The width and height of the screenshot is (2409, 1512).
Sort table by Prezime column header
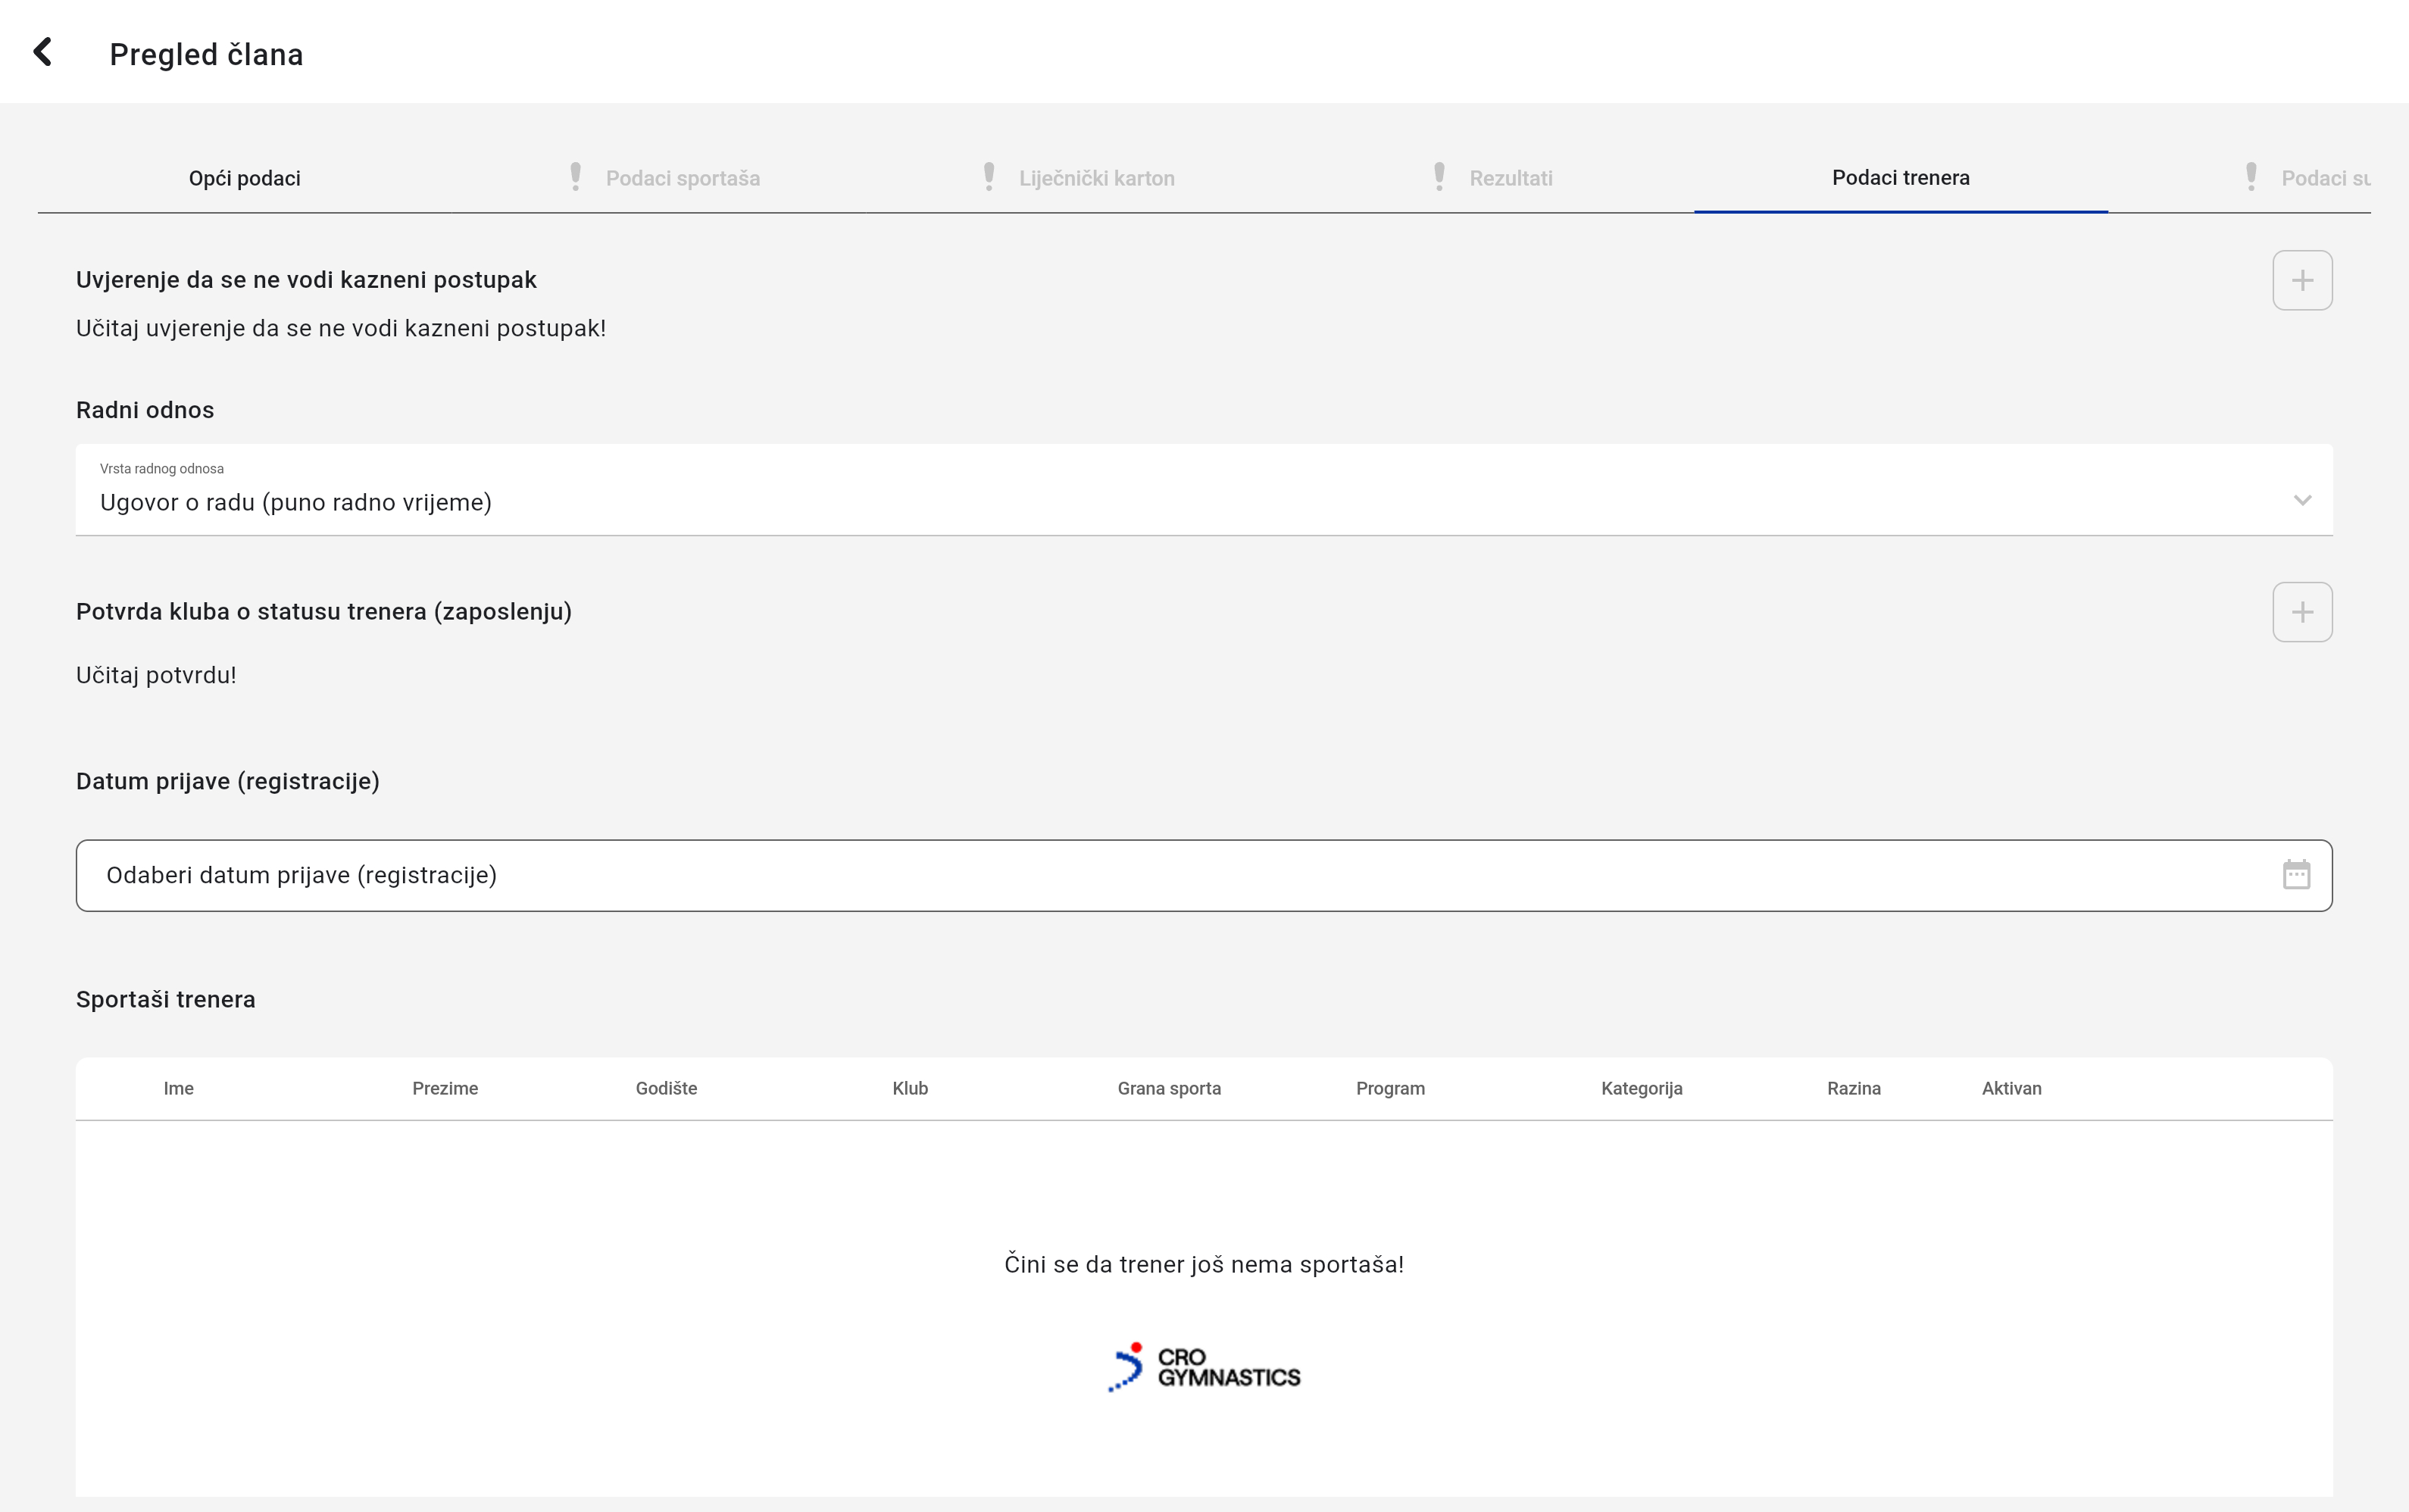pos(445,1088)
